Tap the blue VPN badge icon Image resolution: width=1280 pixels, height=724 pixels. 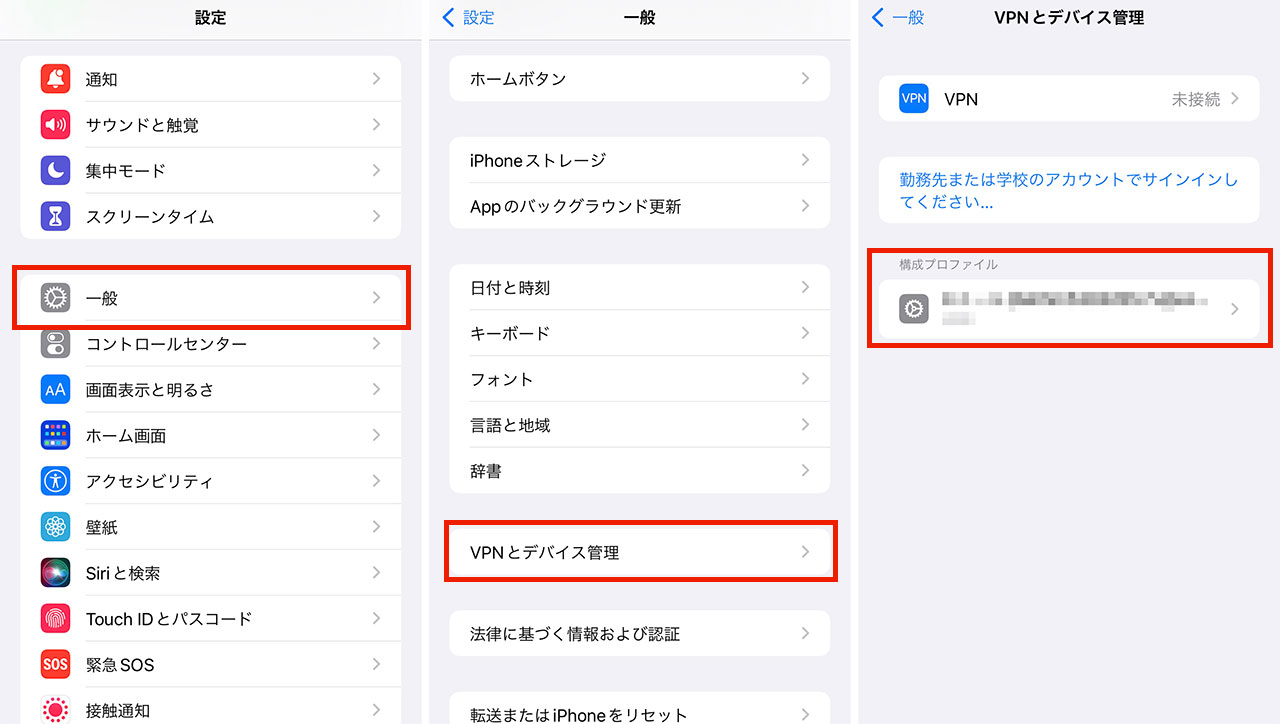[914, 99]
